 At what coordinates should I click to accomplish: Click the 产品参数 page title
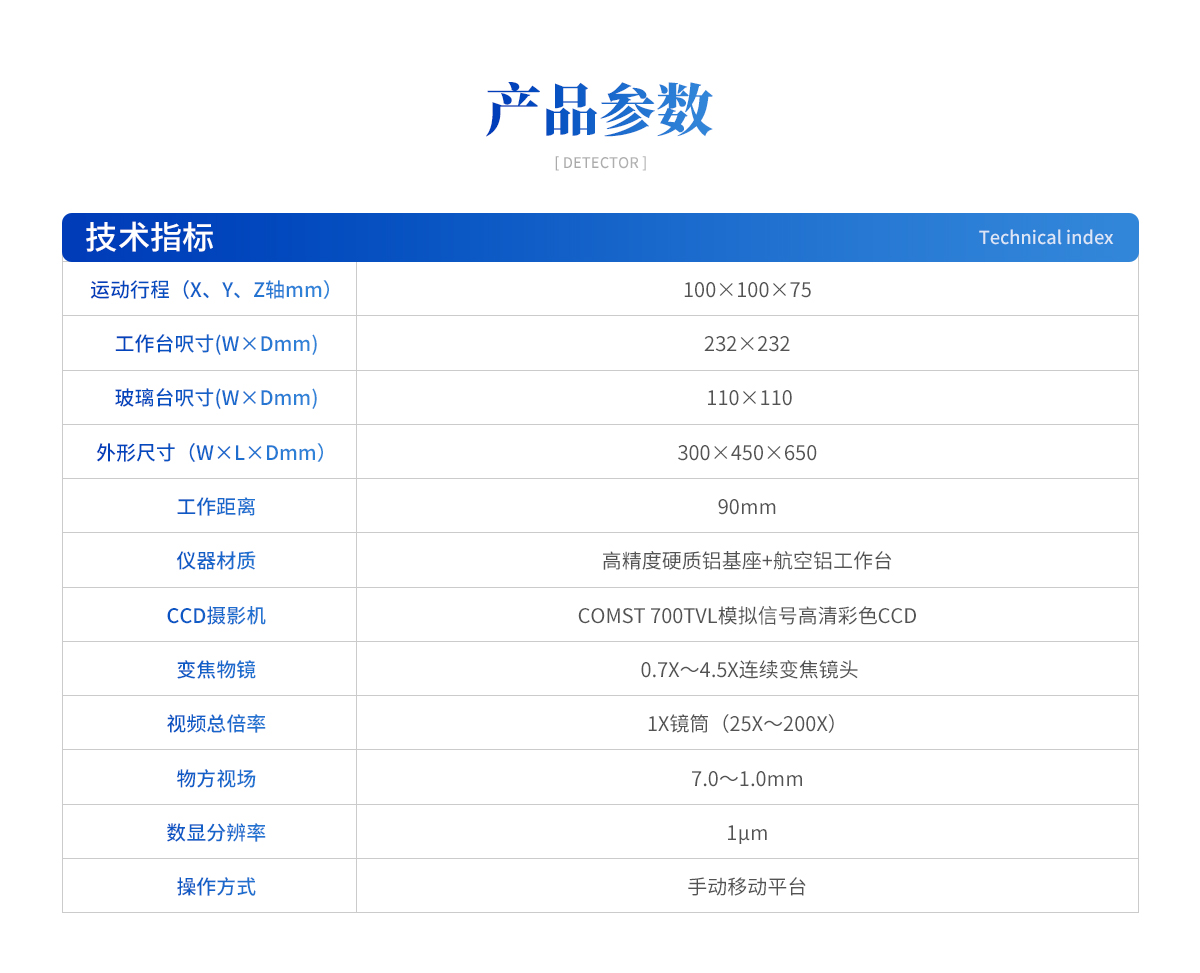coord(599,109)
